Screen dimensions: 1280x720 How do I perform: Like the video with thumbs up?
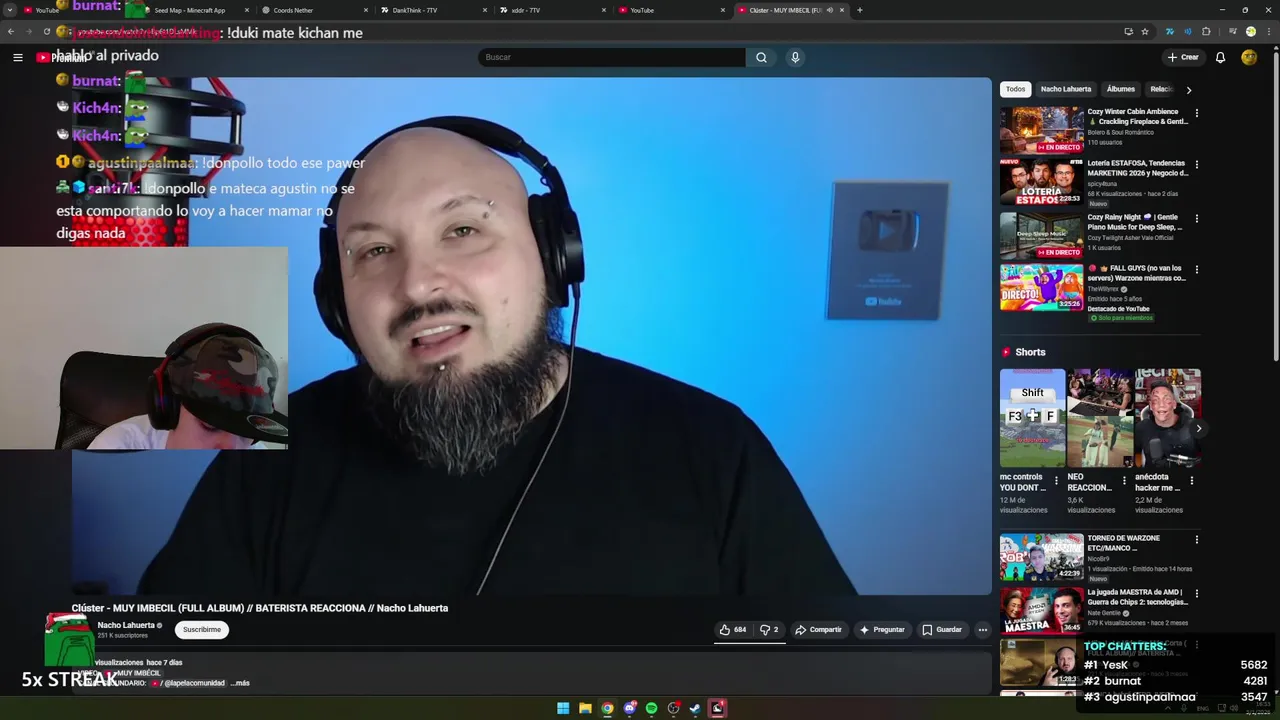pyautogui.click(x=733, y=630)
